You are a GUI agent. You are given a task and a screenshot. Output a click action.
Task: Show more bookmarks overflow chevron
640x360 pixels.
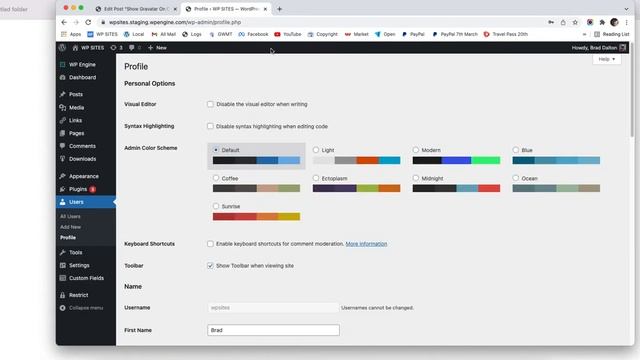[584, 35]
